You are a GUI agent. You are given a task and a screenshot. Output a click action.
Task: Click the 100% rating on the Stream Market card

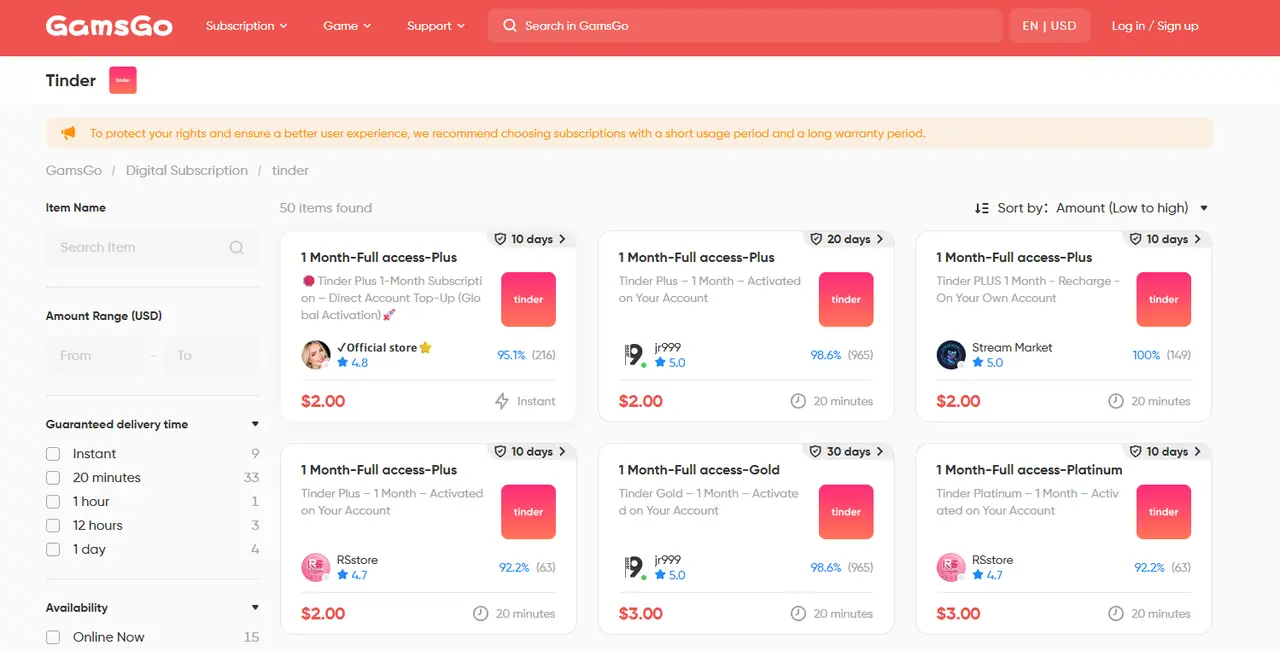[1146, 355]
